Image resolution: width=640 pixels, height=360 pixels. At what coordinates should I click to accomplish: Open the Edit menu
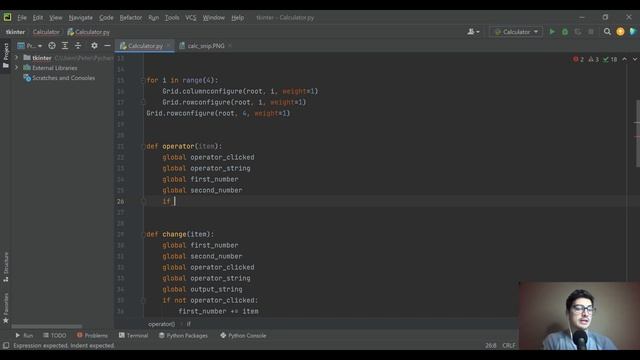[38, 18]
